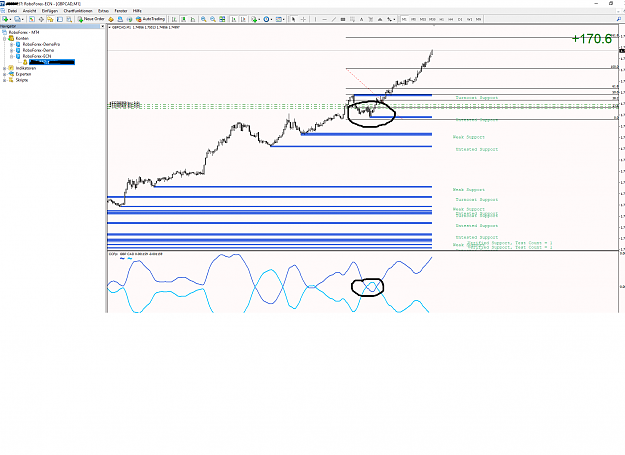The height and width of the screenshot is (455, 625).
Task: Expand the RoboForex-DemoPro node
Action: point(12,45)
